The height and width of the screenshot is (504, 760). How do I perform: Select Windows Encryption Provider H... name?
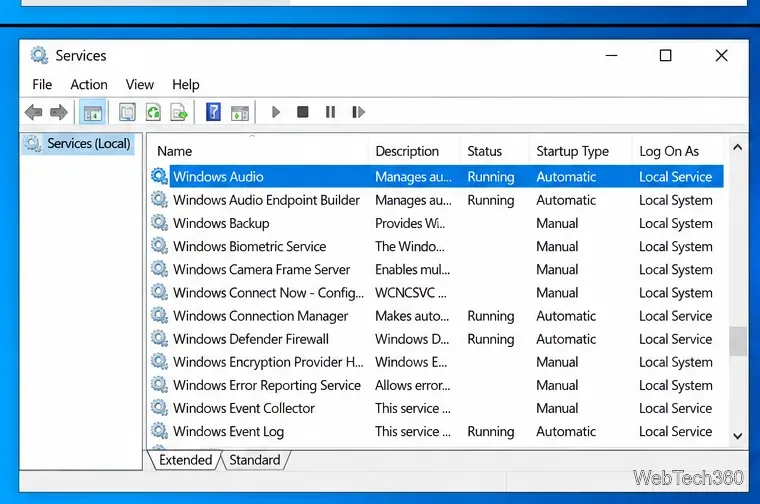(269, 362)
